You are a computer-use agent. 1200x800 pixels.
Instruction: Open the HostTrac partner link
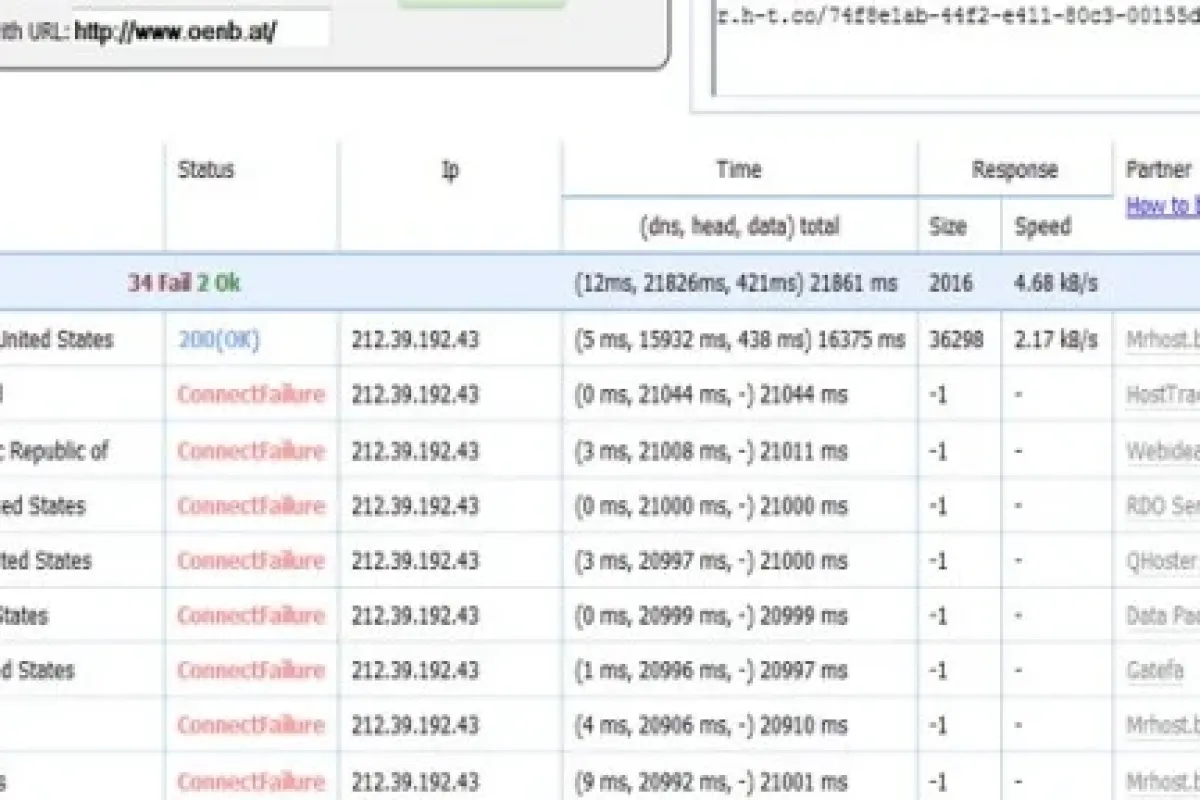tap(1163, 395)
